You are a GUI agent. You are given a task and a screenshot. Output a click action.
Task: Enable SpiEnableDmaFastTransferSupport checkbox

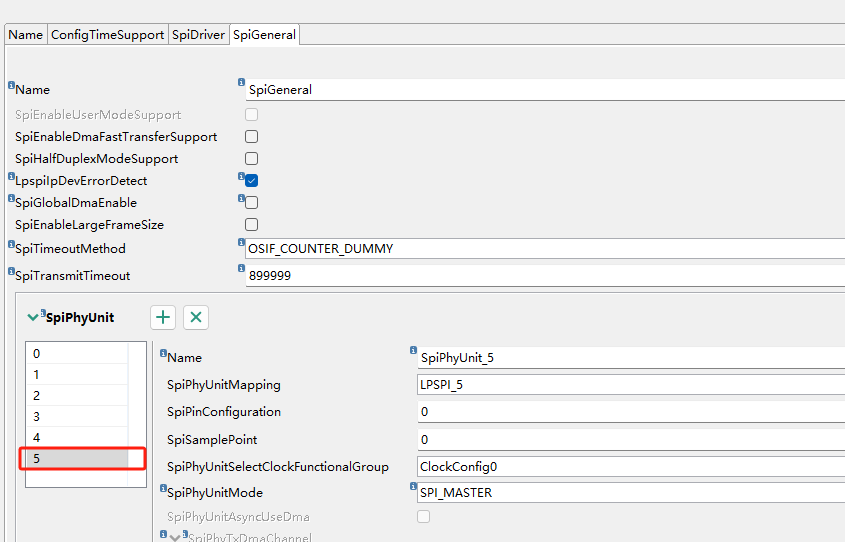[252, 136]
